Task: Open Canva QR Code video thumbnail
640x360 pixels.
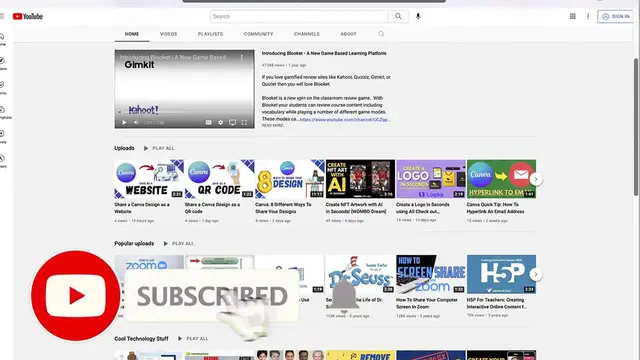Action: click(220, 179)
